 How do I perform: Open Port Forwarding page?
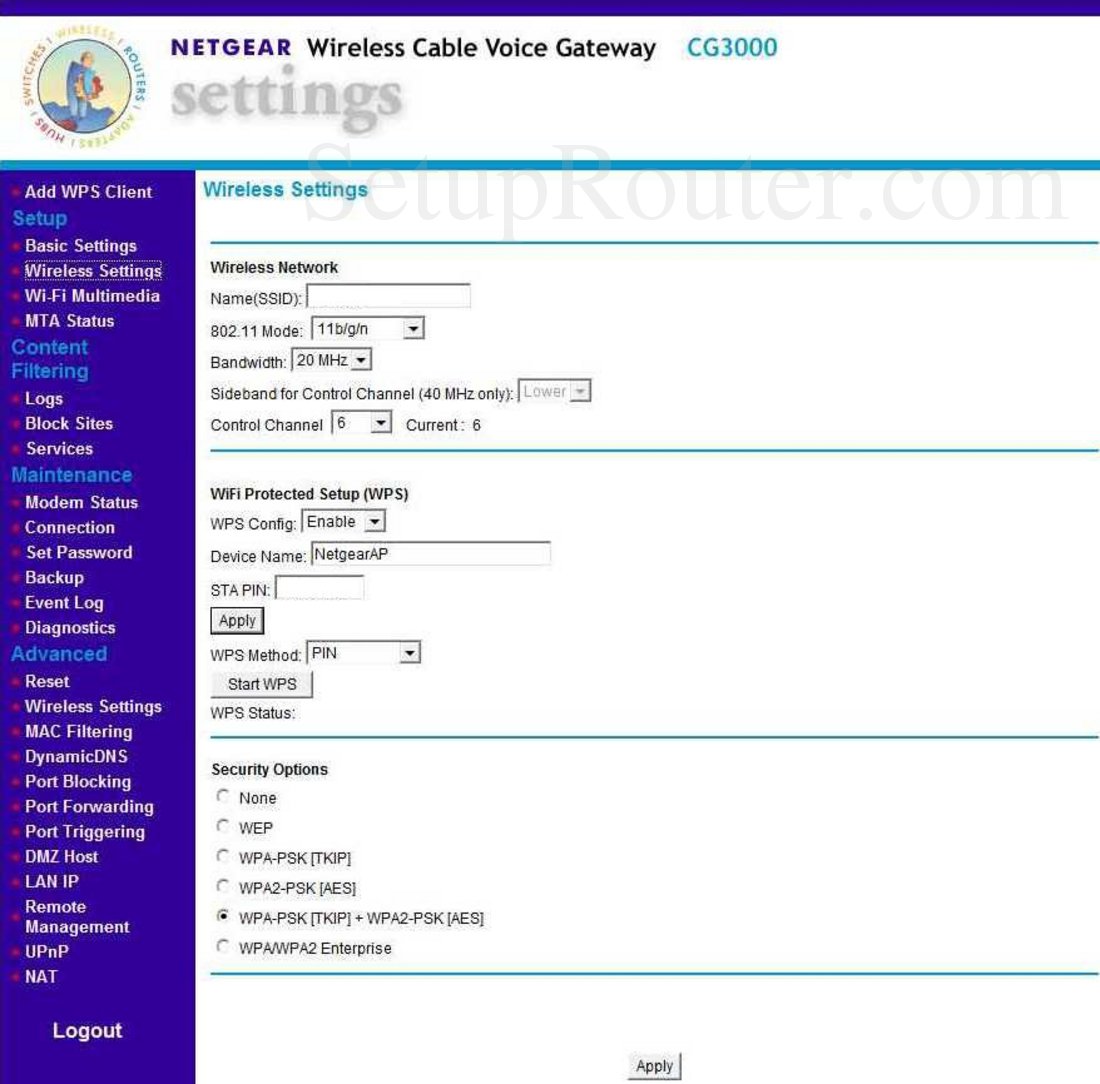(x=89, y=807)
